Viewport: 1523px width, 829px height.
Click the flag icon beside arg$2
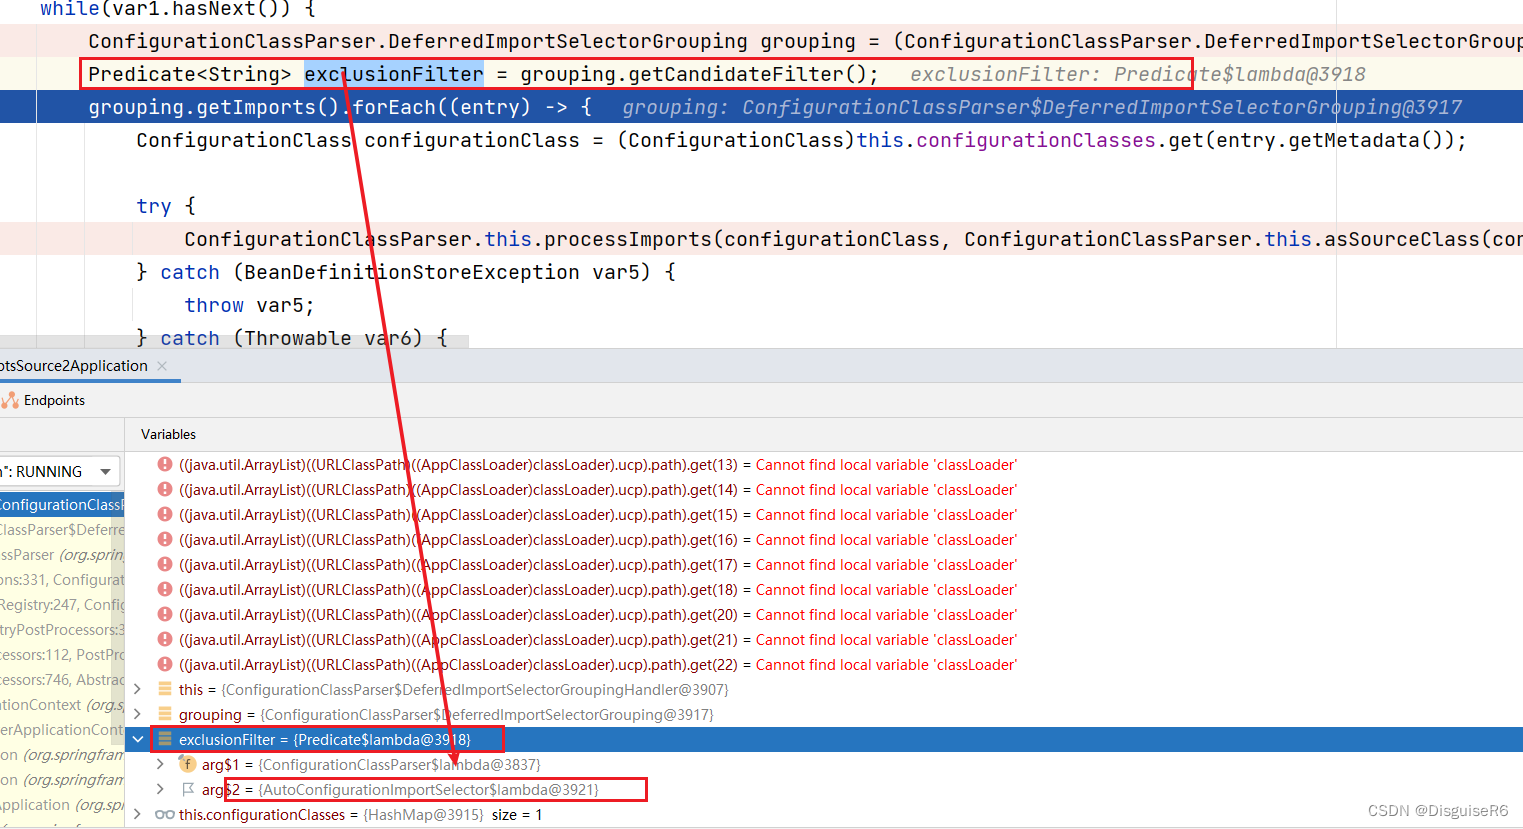coord(188,789)
